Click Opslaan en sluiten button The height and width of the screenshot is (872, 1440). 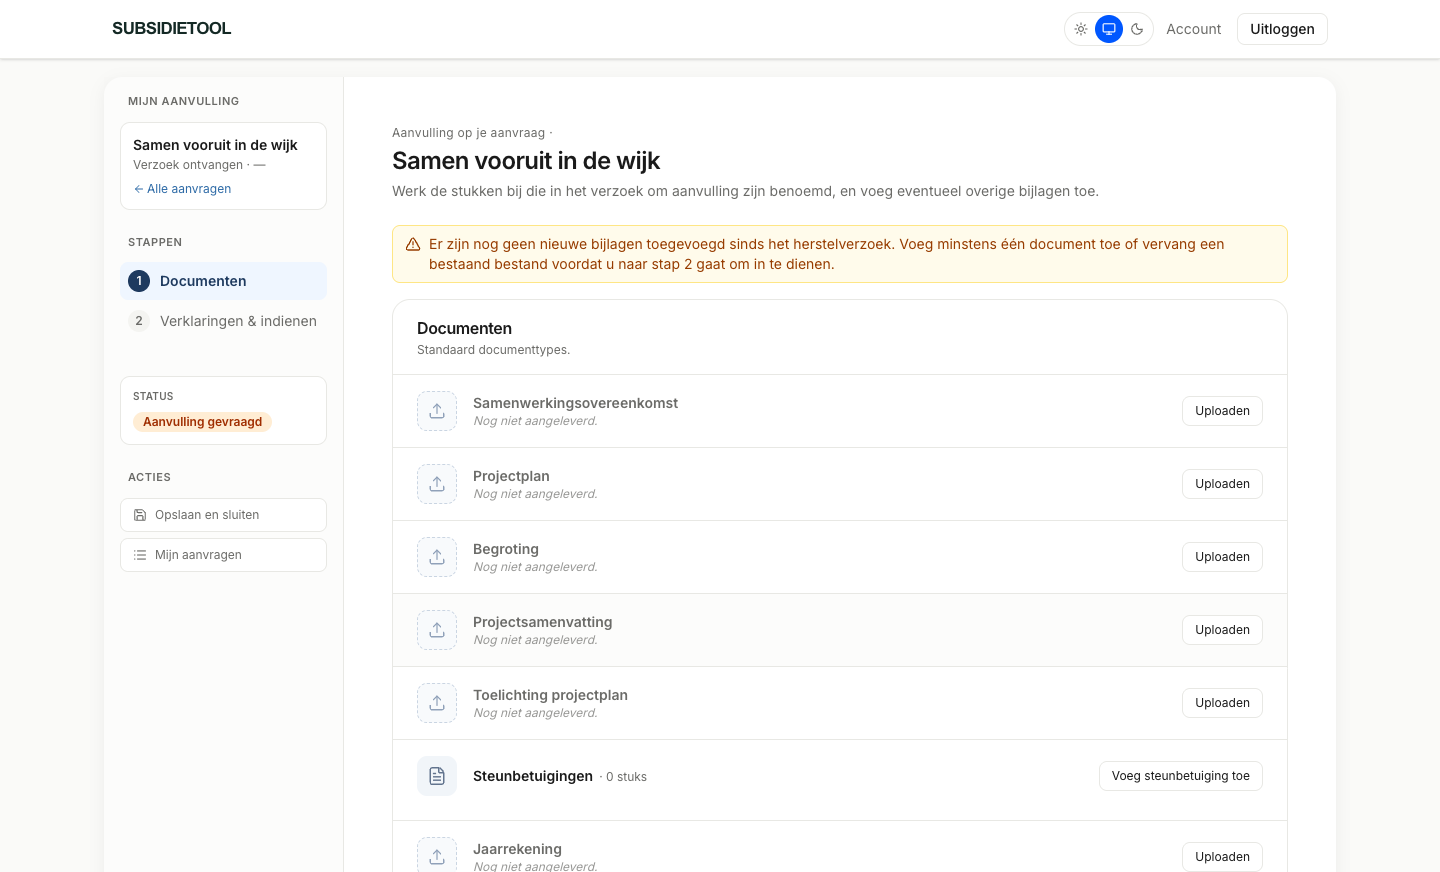(223, 515)
